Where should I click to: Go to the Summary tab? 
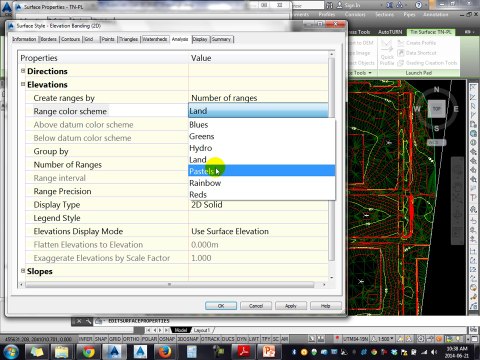[x=221, y=39]
